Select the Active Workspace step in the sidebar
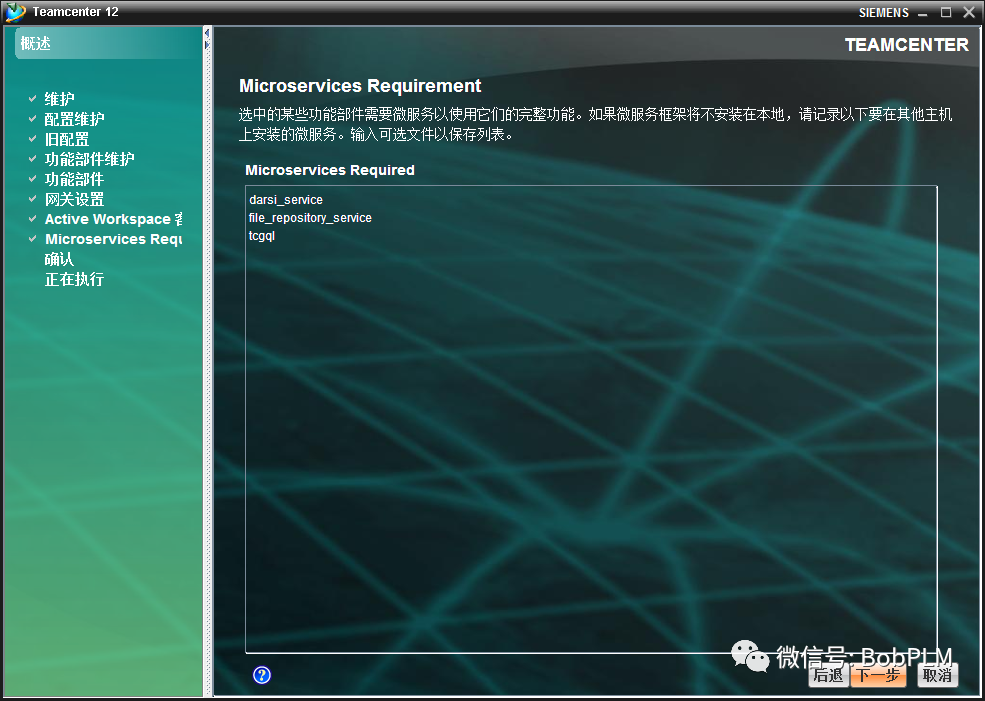 pyautogui.click(x=113, y=219)
